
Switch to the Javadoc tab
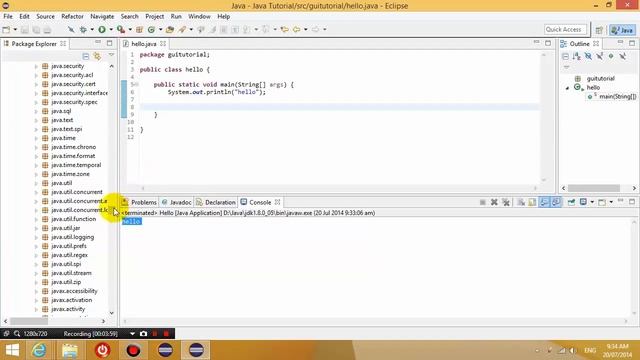coord(176,202)
